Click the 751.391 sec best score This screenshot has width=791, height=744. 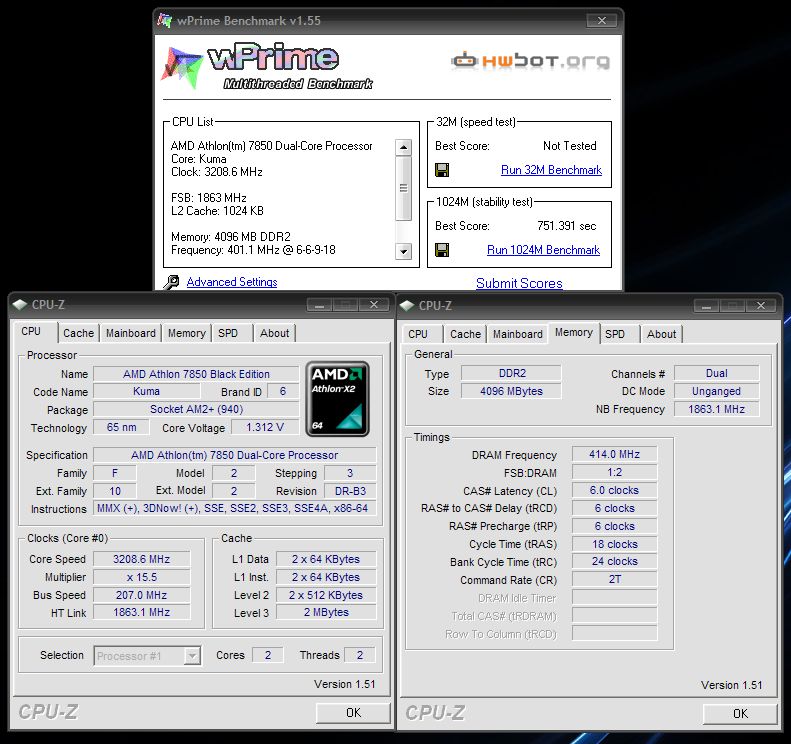point(567,226)
